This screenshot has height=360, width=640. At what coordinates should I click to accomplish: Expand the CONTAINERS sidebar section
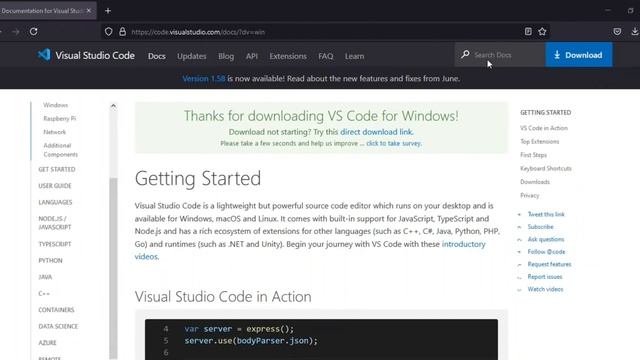click(56, 310)
